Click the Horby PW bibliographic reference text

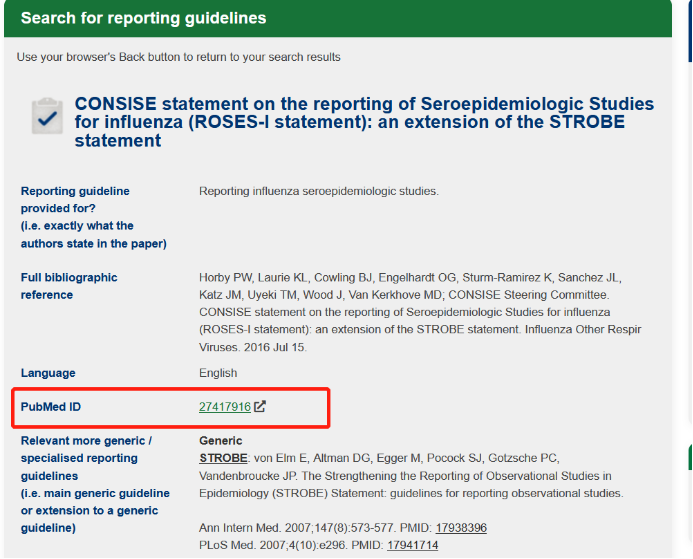click(x=420, y=312)
